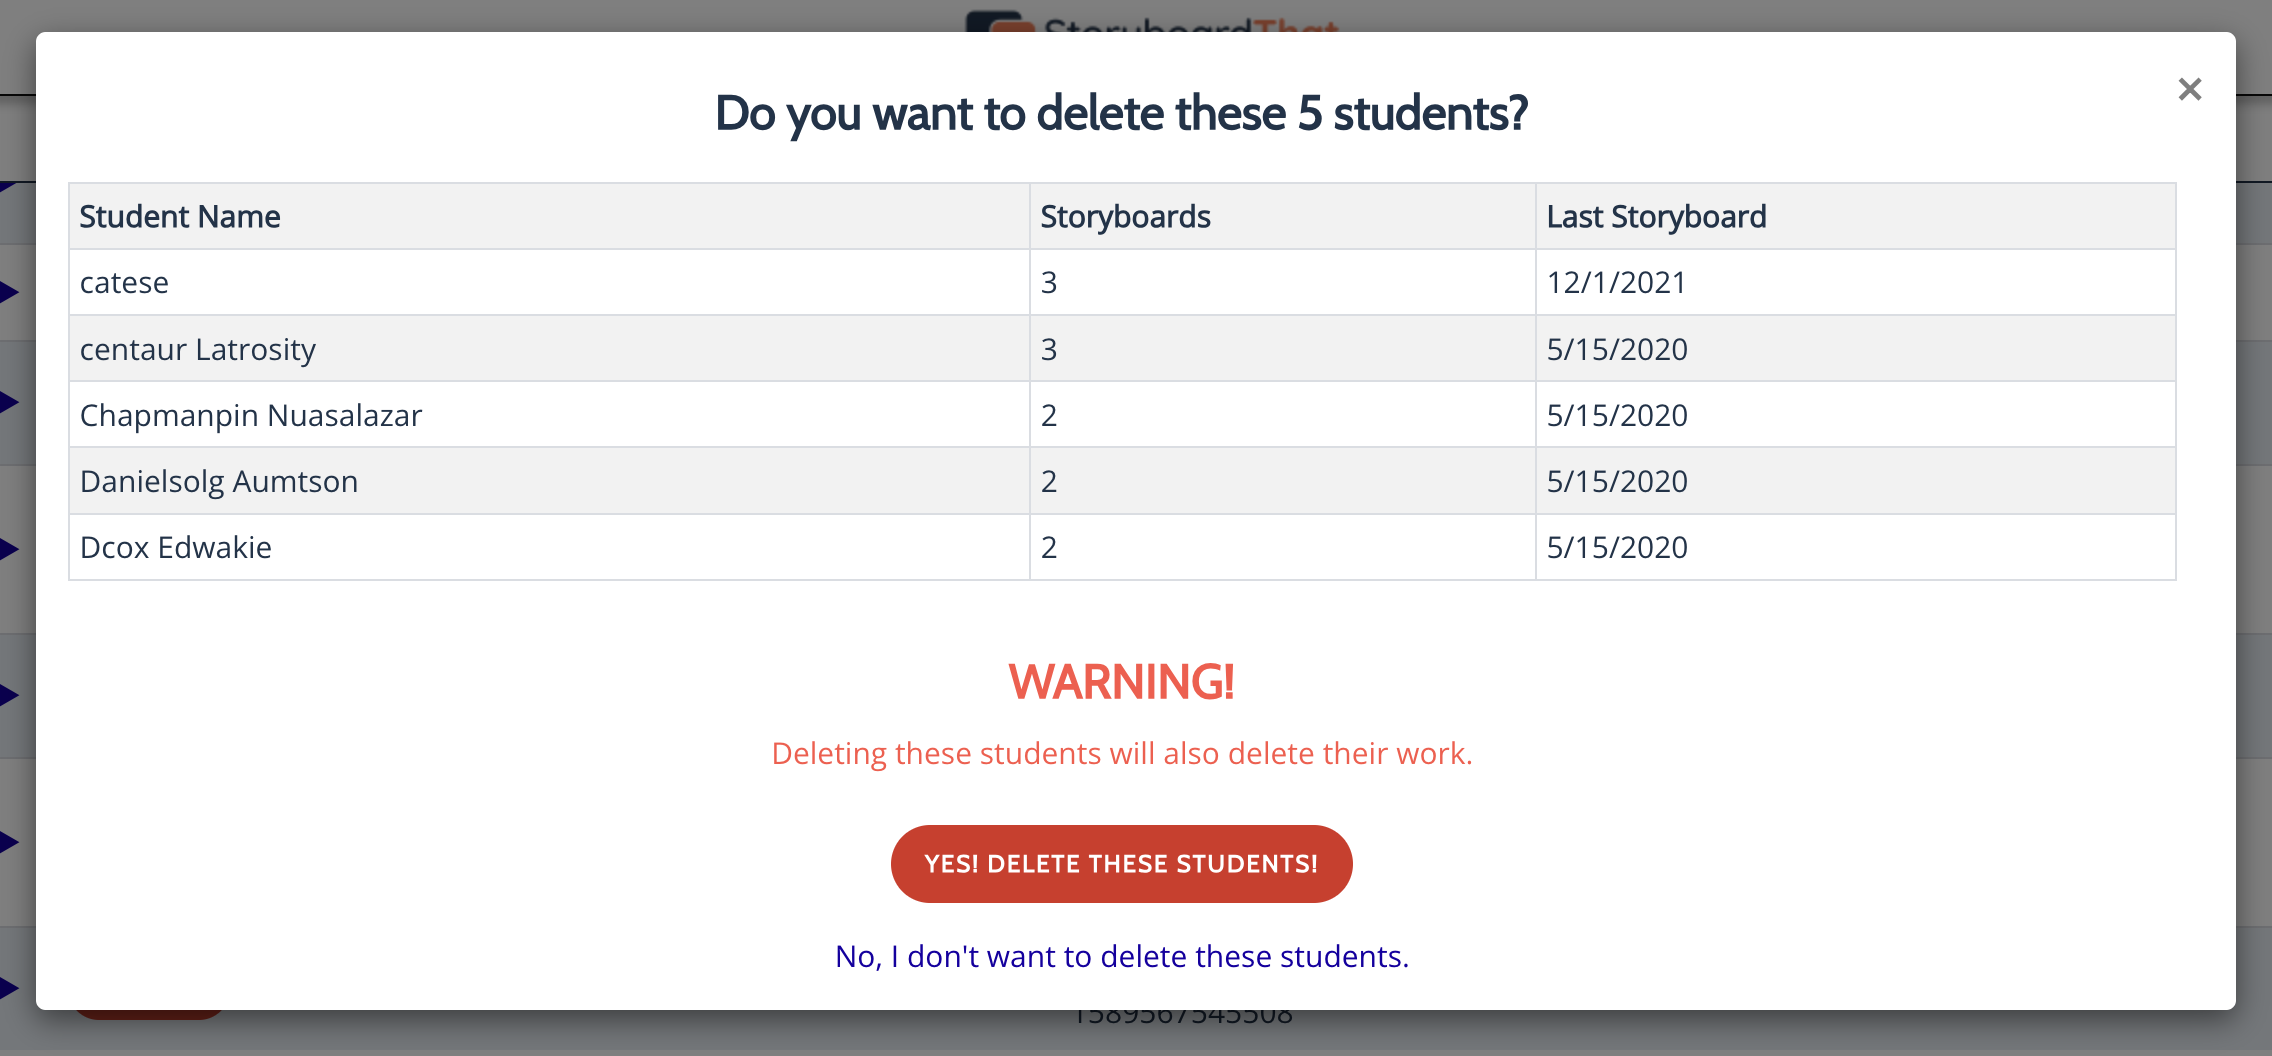Select the deleting students warning message
2272x1056 pixels.
(x=1121, y=753)
